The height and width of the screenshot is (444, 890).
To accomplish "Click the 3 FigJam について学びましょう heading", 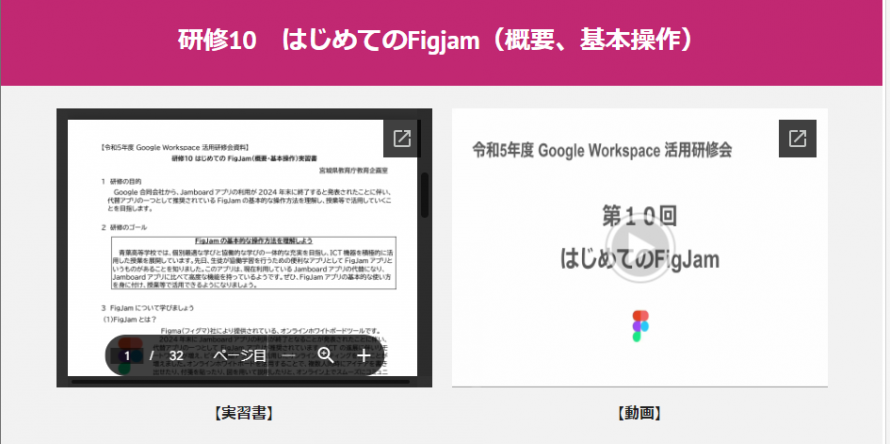I will (x=148, y=308).
